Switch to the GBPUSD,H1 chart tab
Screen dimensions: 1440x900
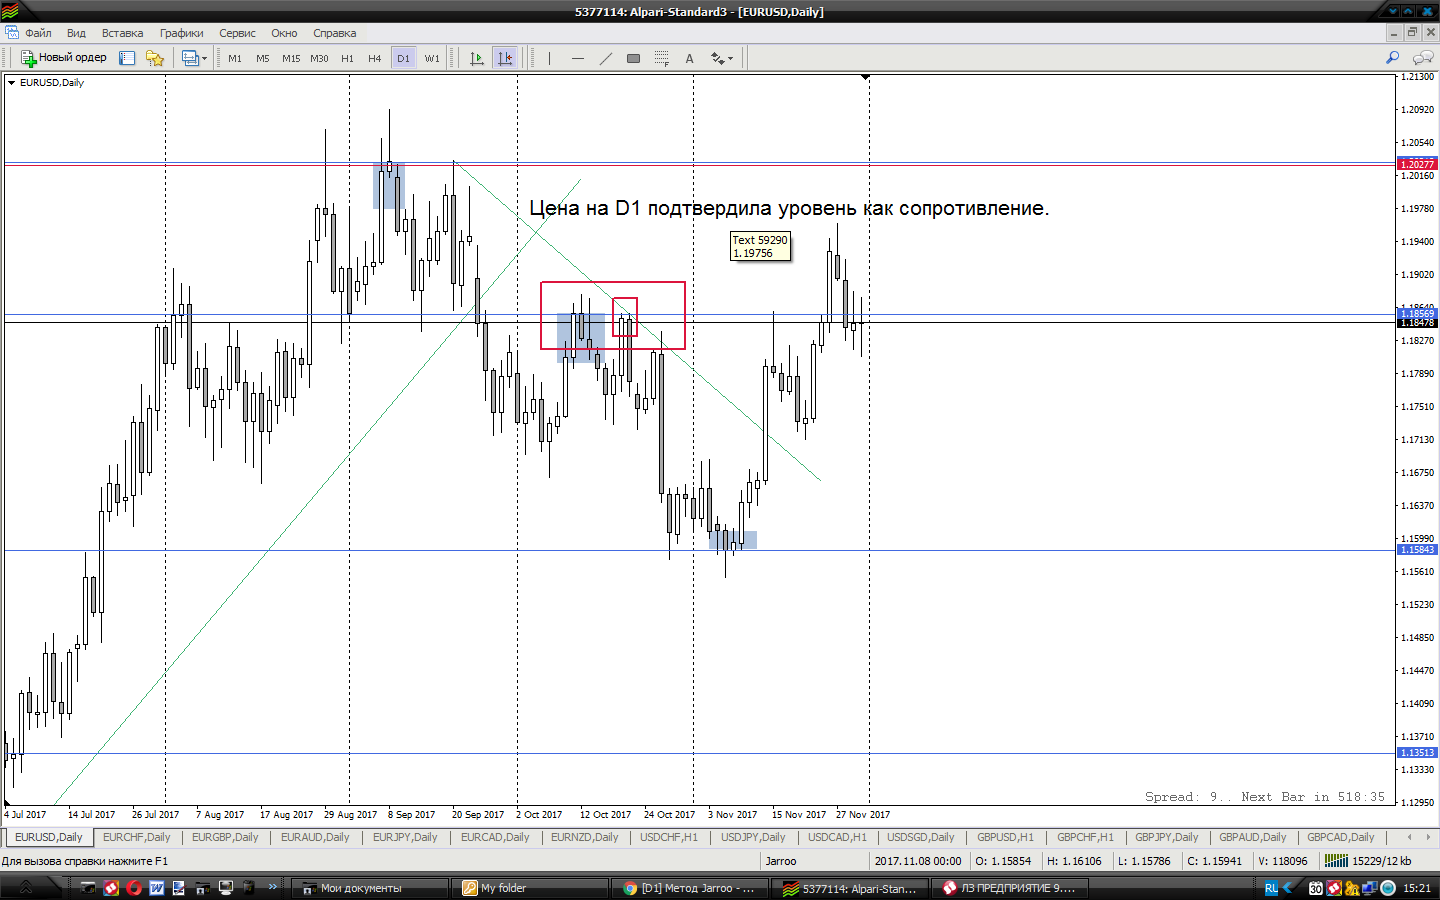1005,838
